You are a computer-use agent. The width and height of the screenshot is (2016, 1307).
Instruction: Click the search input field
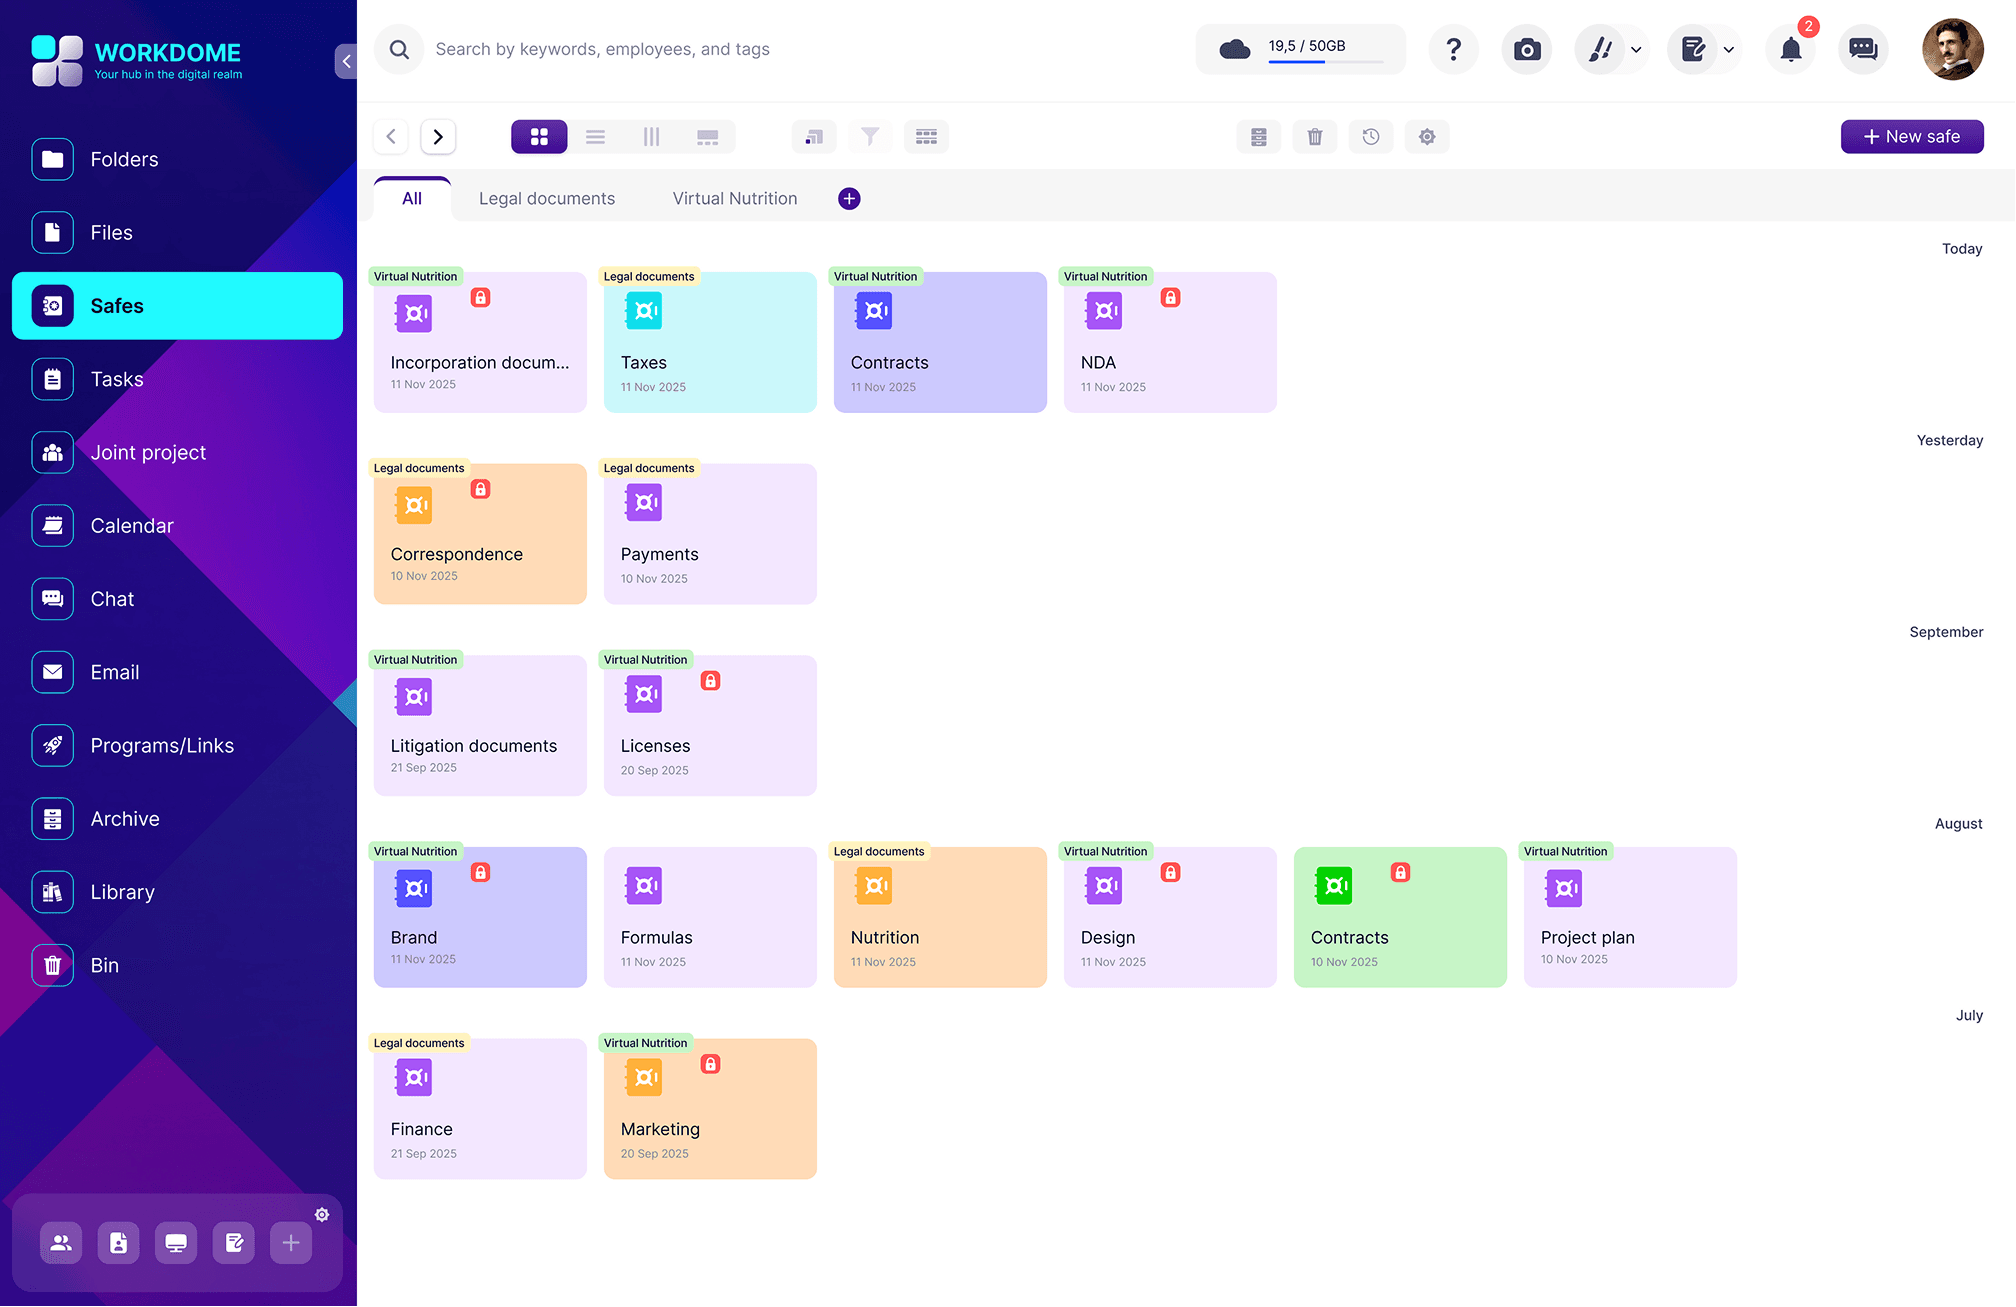(x=700, y=49)
